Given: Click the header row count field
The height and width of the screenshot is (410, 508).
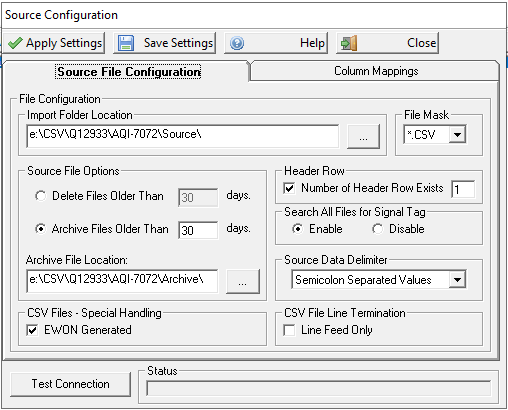Looking at the screenshot, I should tap(463, 189).
